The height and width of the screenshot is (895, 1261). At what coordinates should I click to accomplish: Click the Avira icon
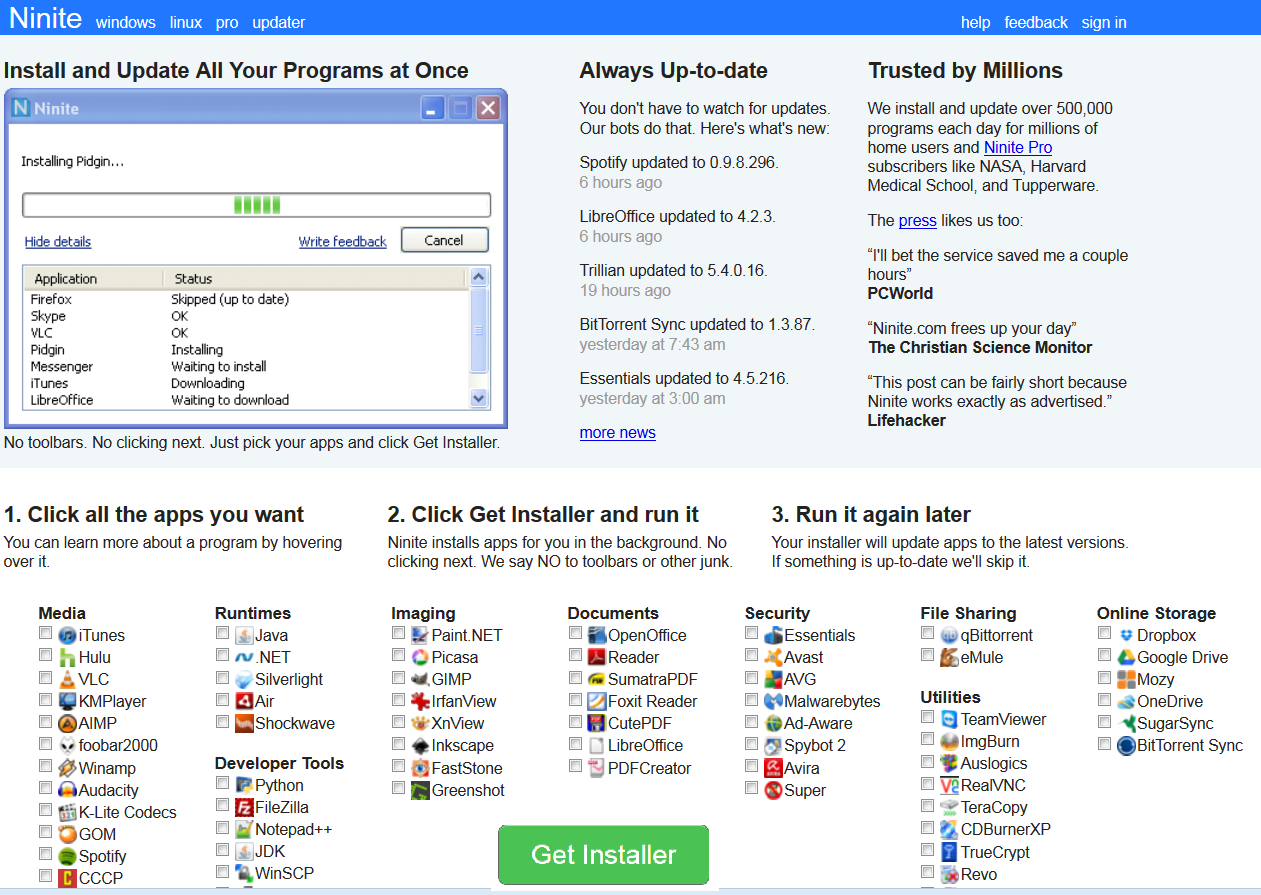pos(773,768)
